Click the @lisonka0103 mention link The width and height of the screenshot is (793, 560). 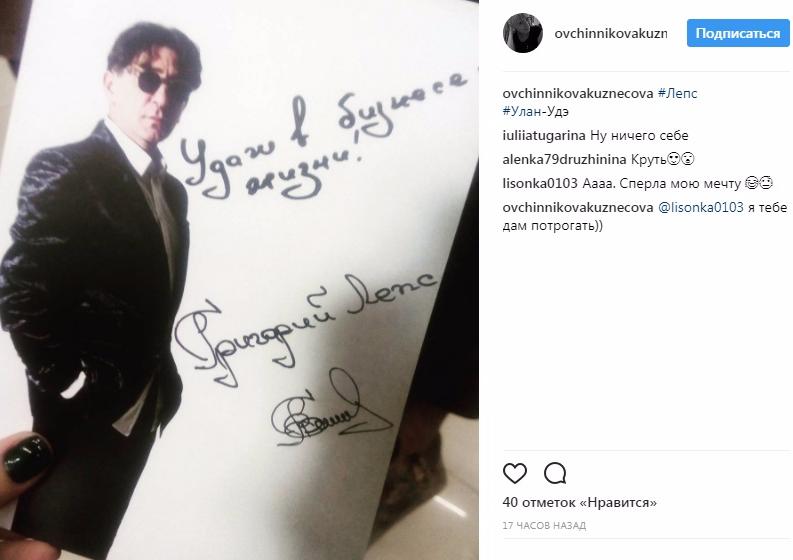pos(700,207)
